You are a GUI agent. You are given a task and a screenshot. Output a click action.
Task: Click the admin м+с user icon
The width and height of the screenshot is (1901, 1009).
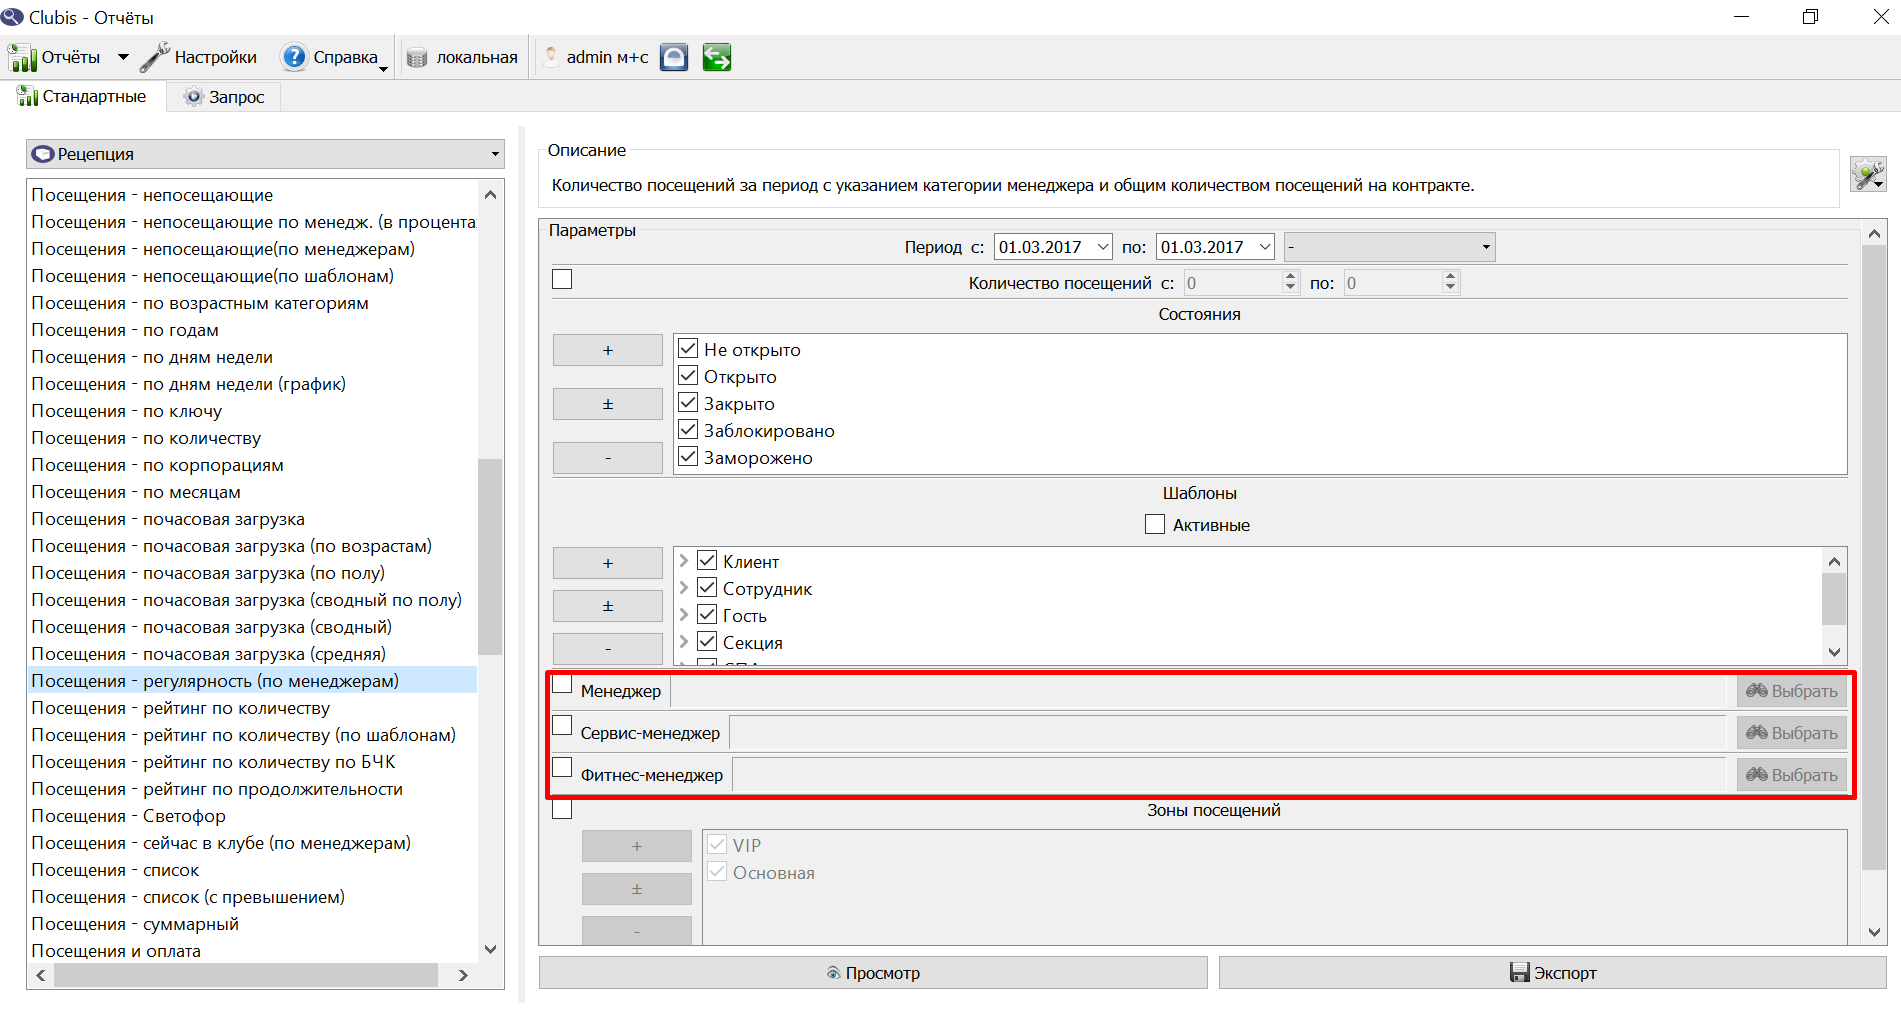click(x=550, y=57)
